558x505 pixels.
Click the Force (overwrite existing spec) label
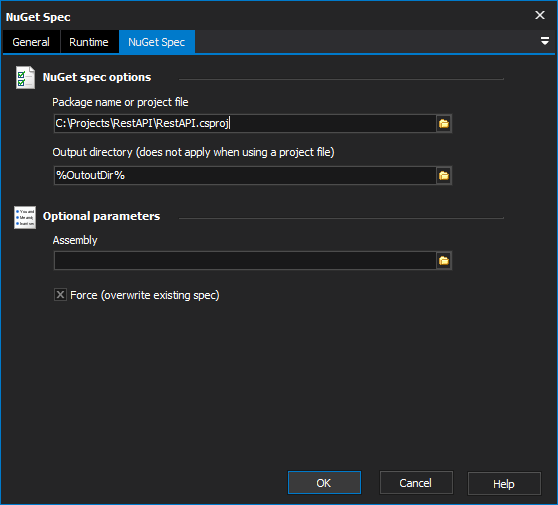point(144,295)
